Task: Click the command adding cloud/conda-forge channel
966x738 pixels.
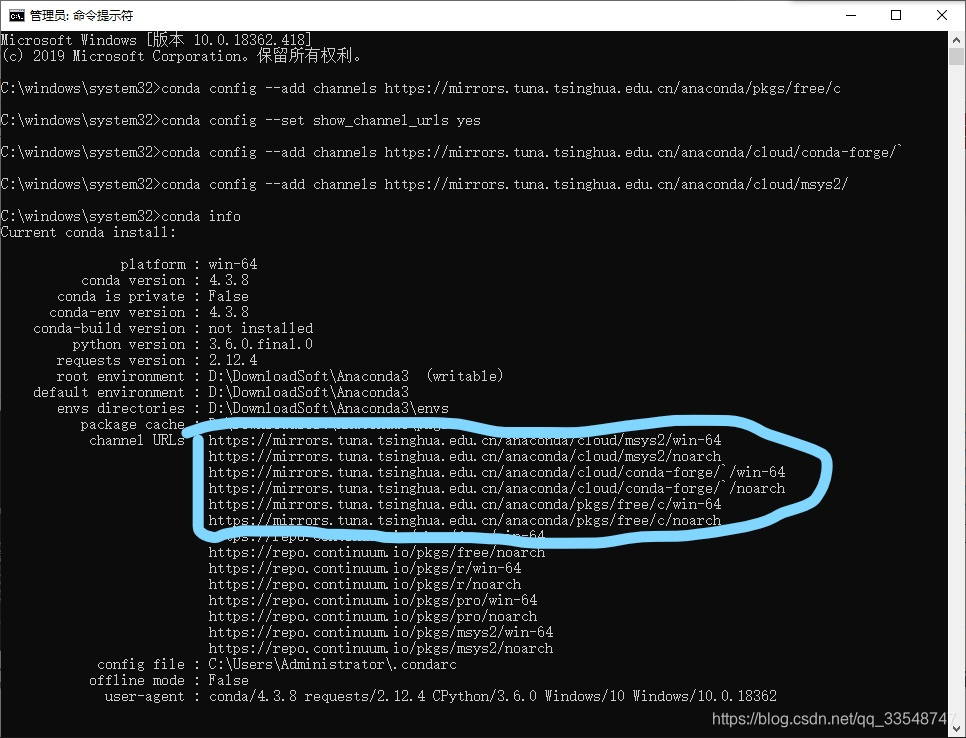Action: click(x=451, y=152)
